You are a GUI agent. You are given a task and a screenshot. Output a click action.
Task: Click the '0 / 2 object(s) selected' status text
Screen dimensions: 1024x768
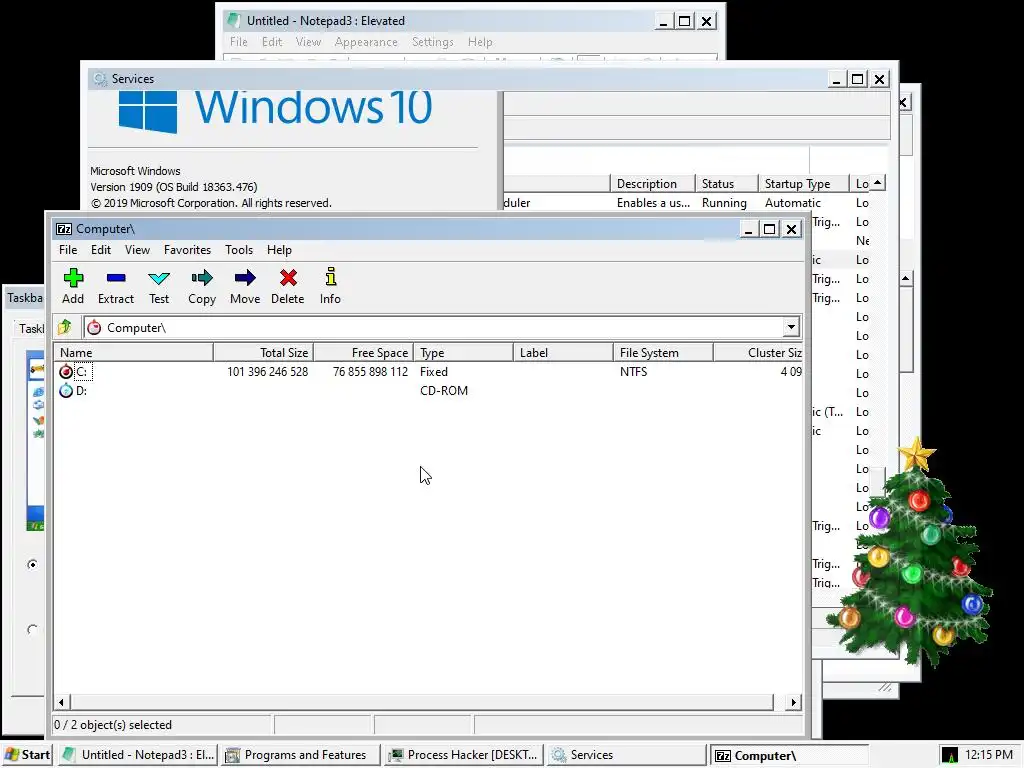pyautogui.click(x=113, y=725)
